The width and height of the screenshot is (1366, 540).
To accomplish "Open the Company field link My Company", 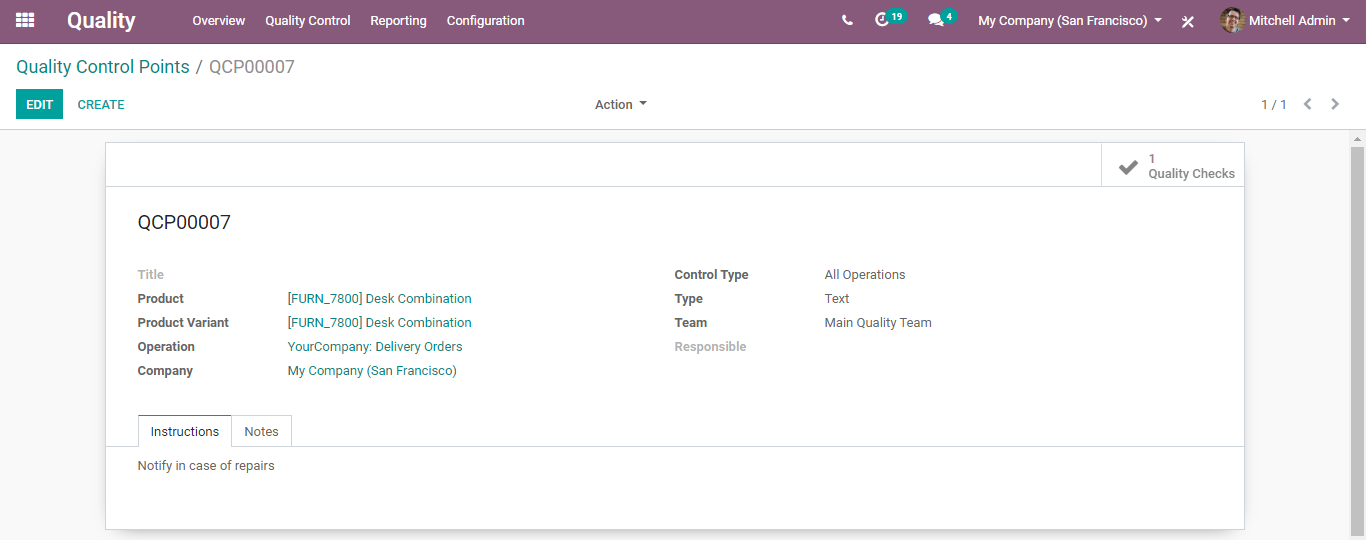I will pyautogui.click(x=372, y=370).
